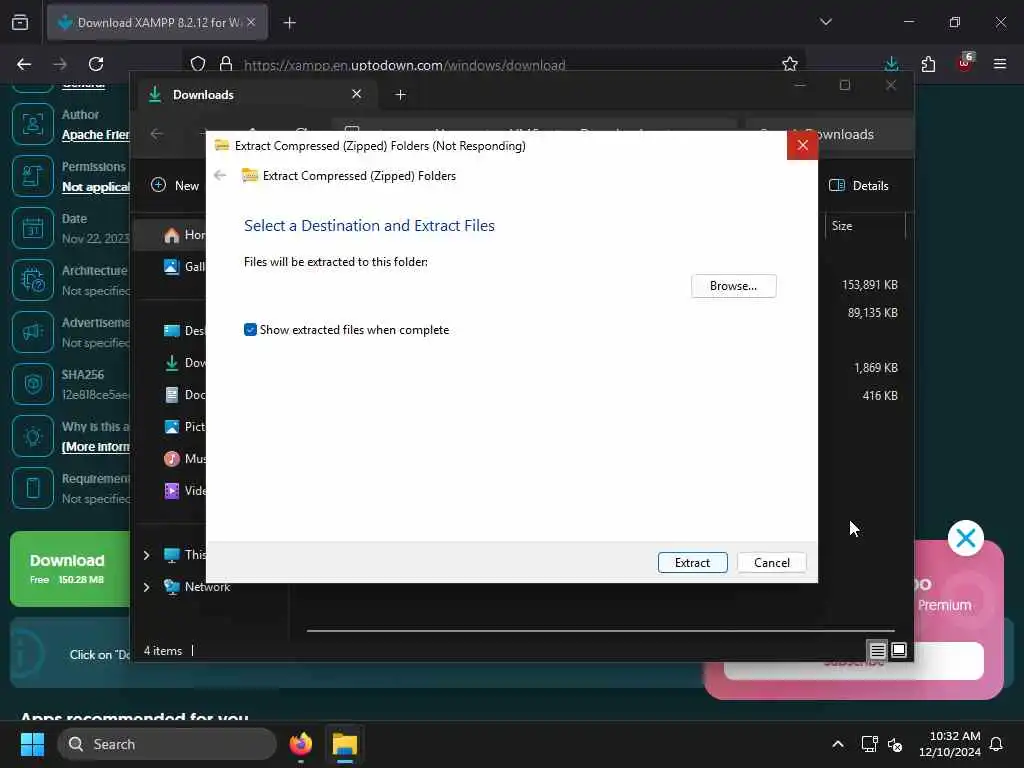Select the Downloads tab in File Explorer

[255, 95]
